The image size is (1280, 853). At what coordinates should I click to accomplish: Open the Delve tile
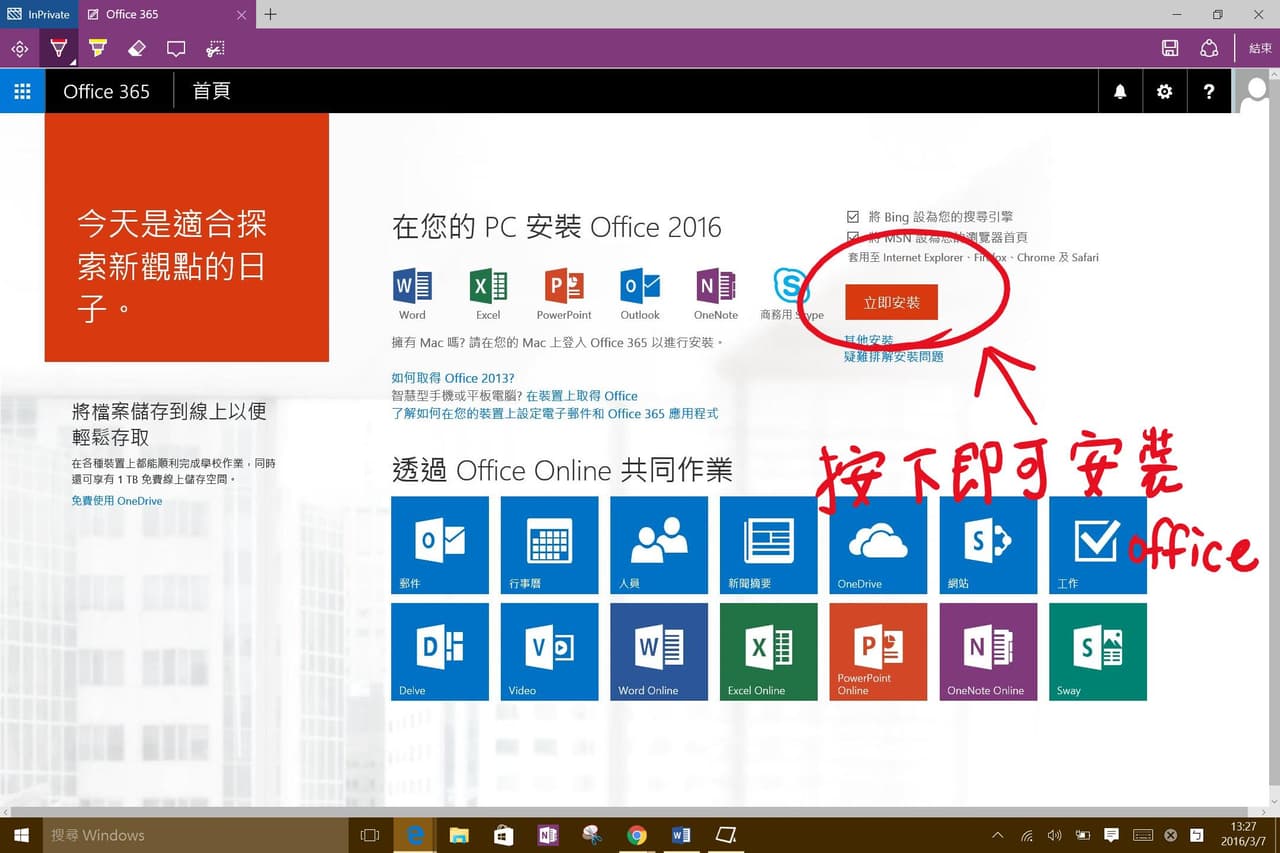pos(440,652)
